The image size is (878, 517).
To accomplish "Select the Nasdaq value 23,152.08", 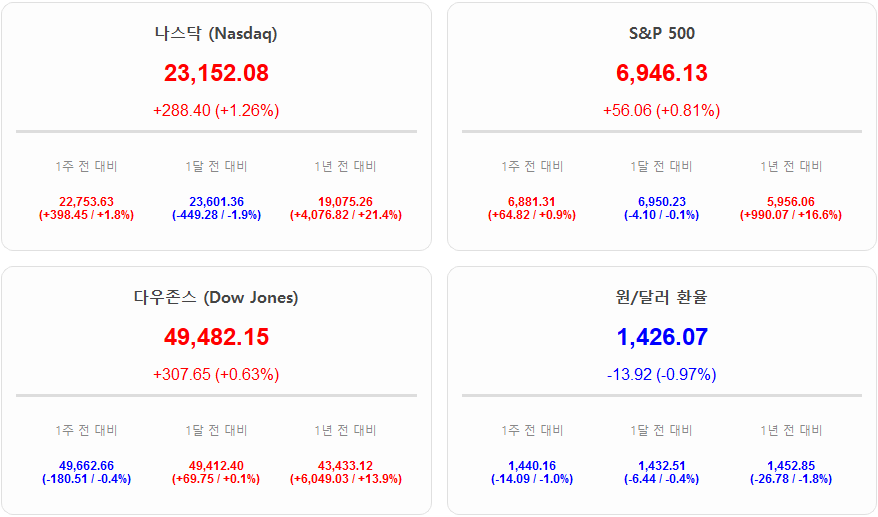I will tap(216, 73).
